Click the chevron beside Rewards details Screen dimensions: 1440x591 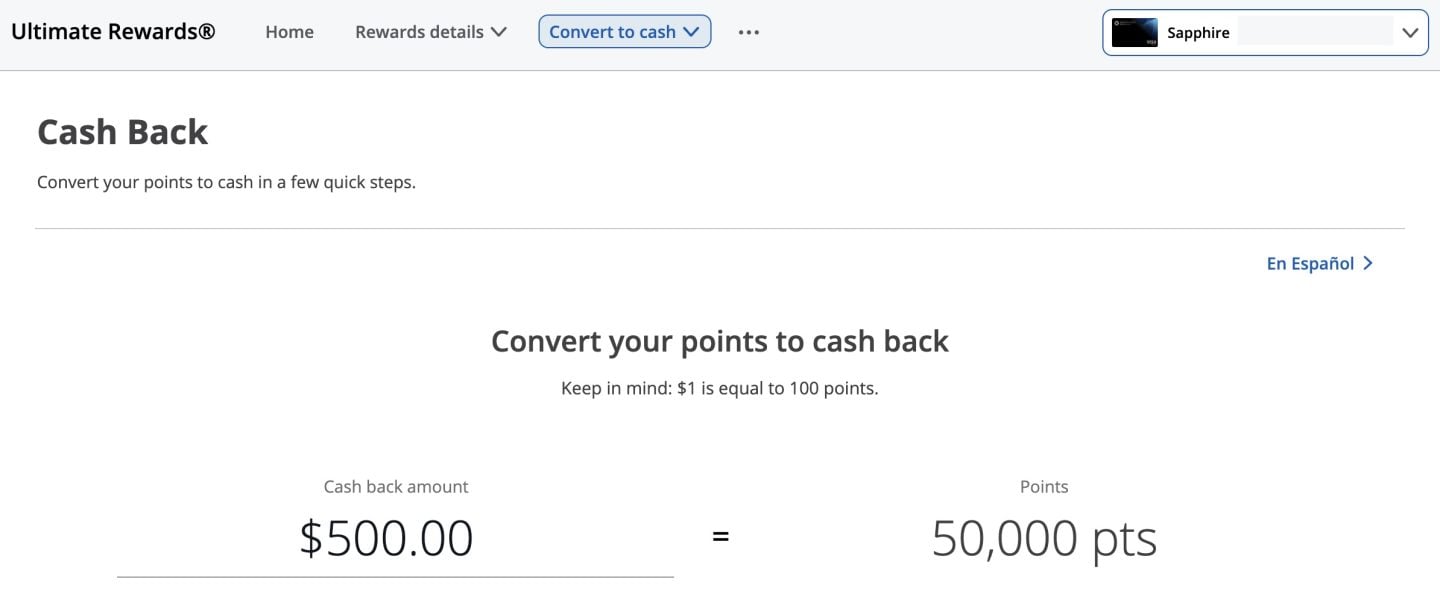[x=499, y=32]
